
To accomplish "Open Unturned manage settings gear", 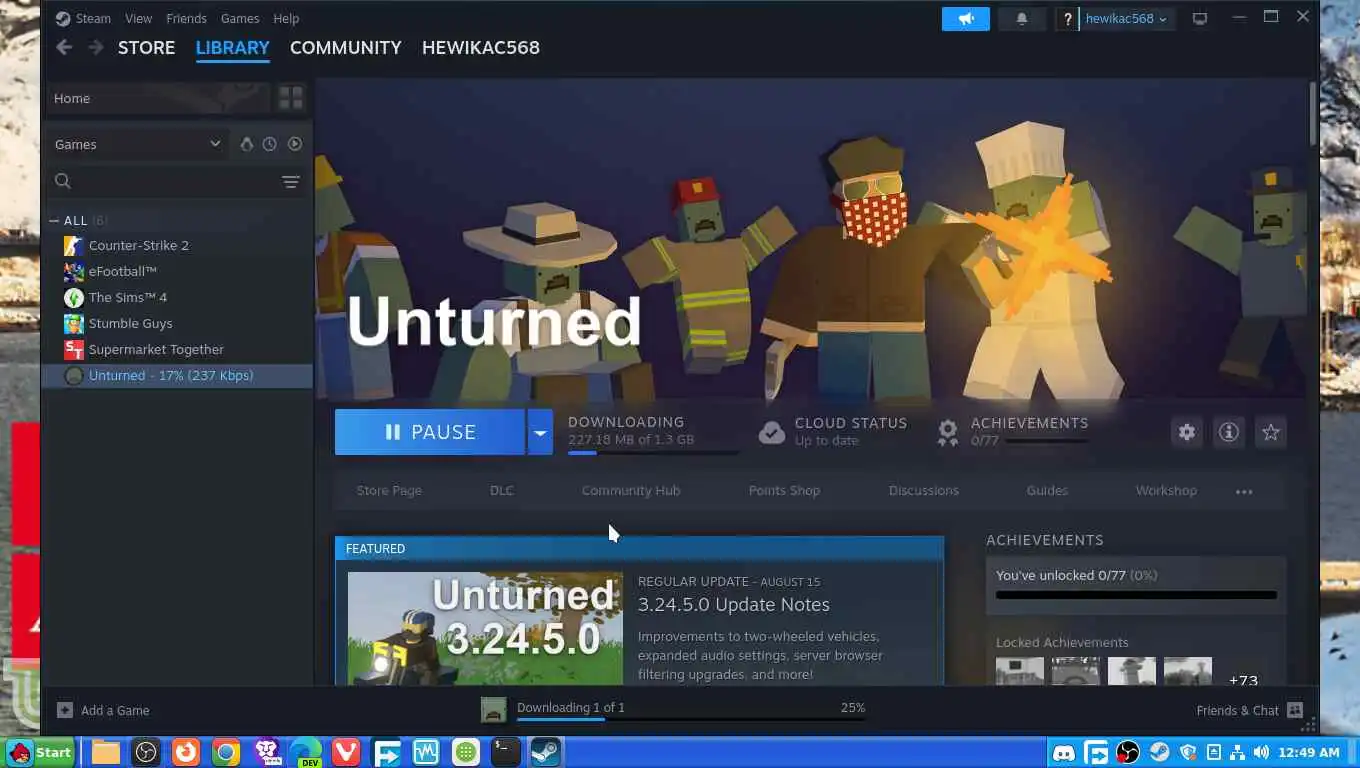I will click(x=1186, y=432).
